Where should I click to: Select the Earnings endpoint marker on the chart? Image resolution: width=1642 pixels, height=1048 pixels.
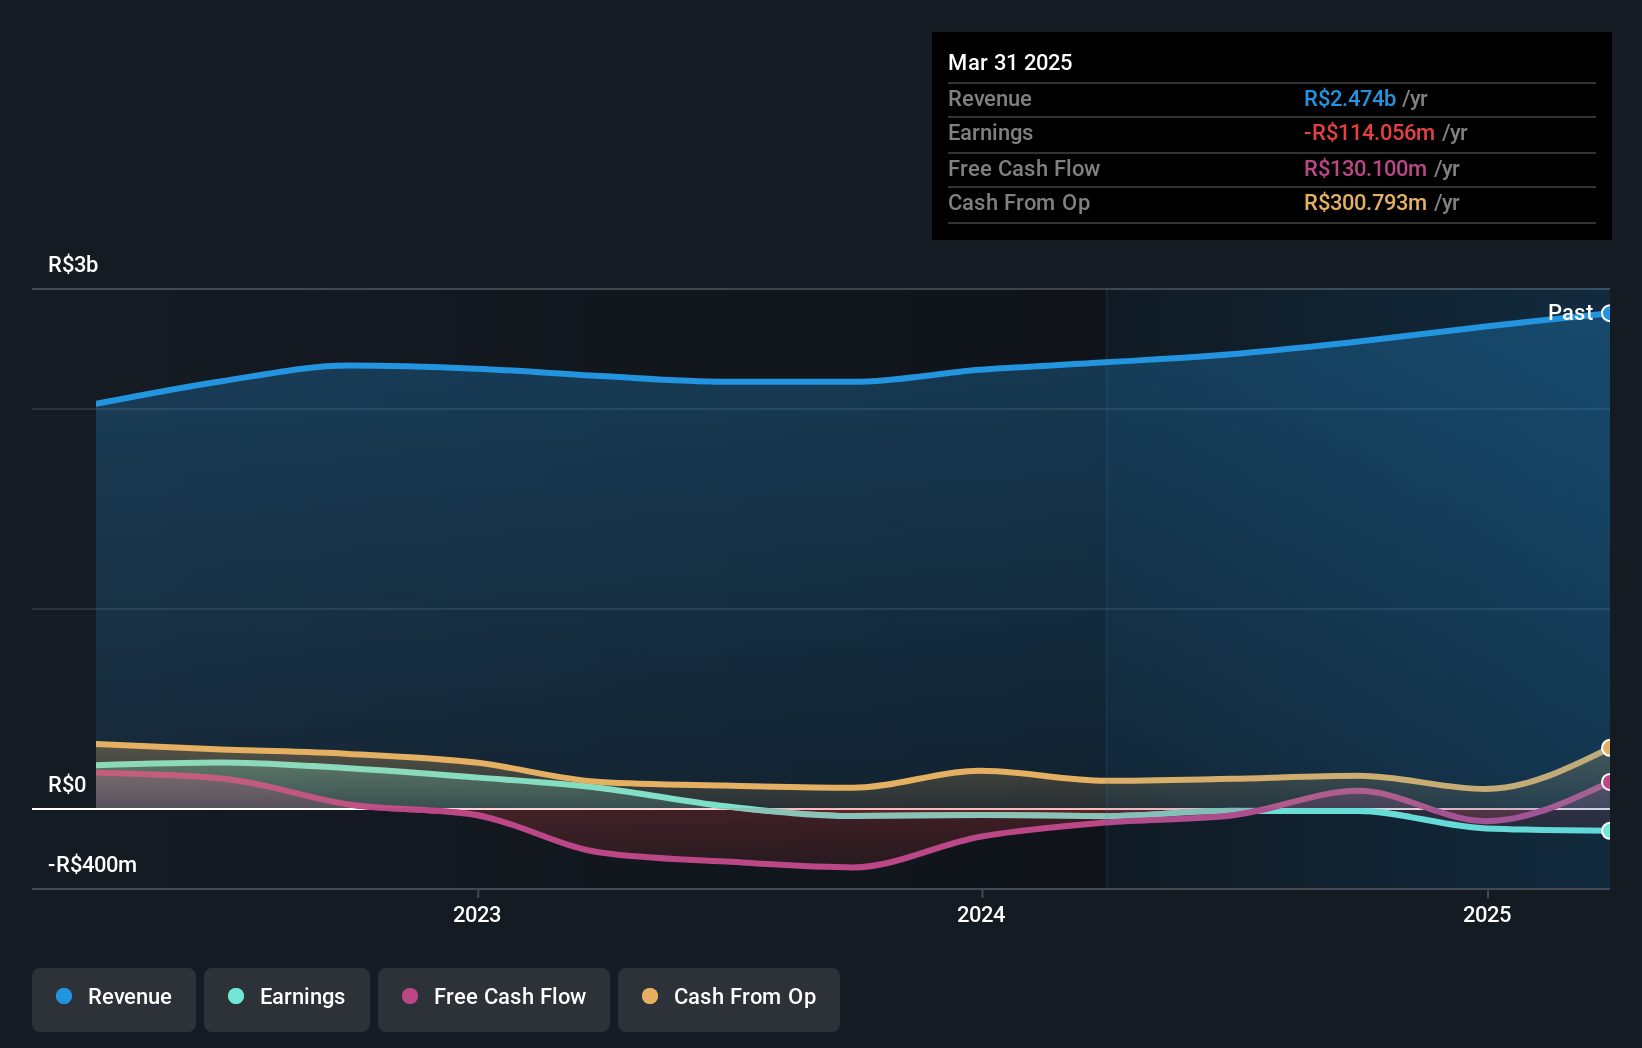coord(1607,831)
